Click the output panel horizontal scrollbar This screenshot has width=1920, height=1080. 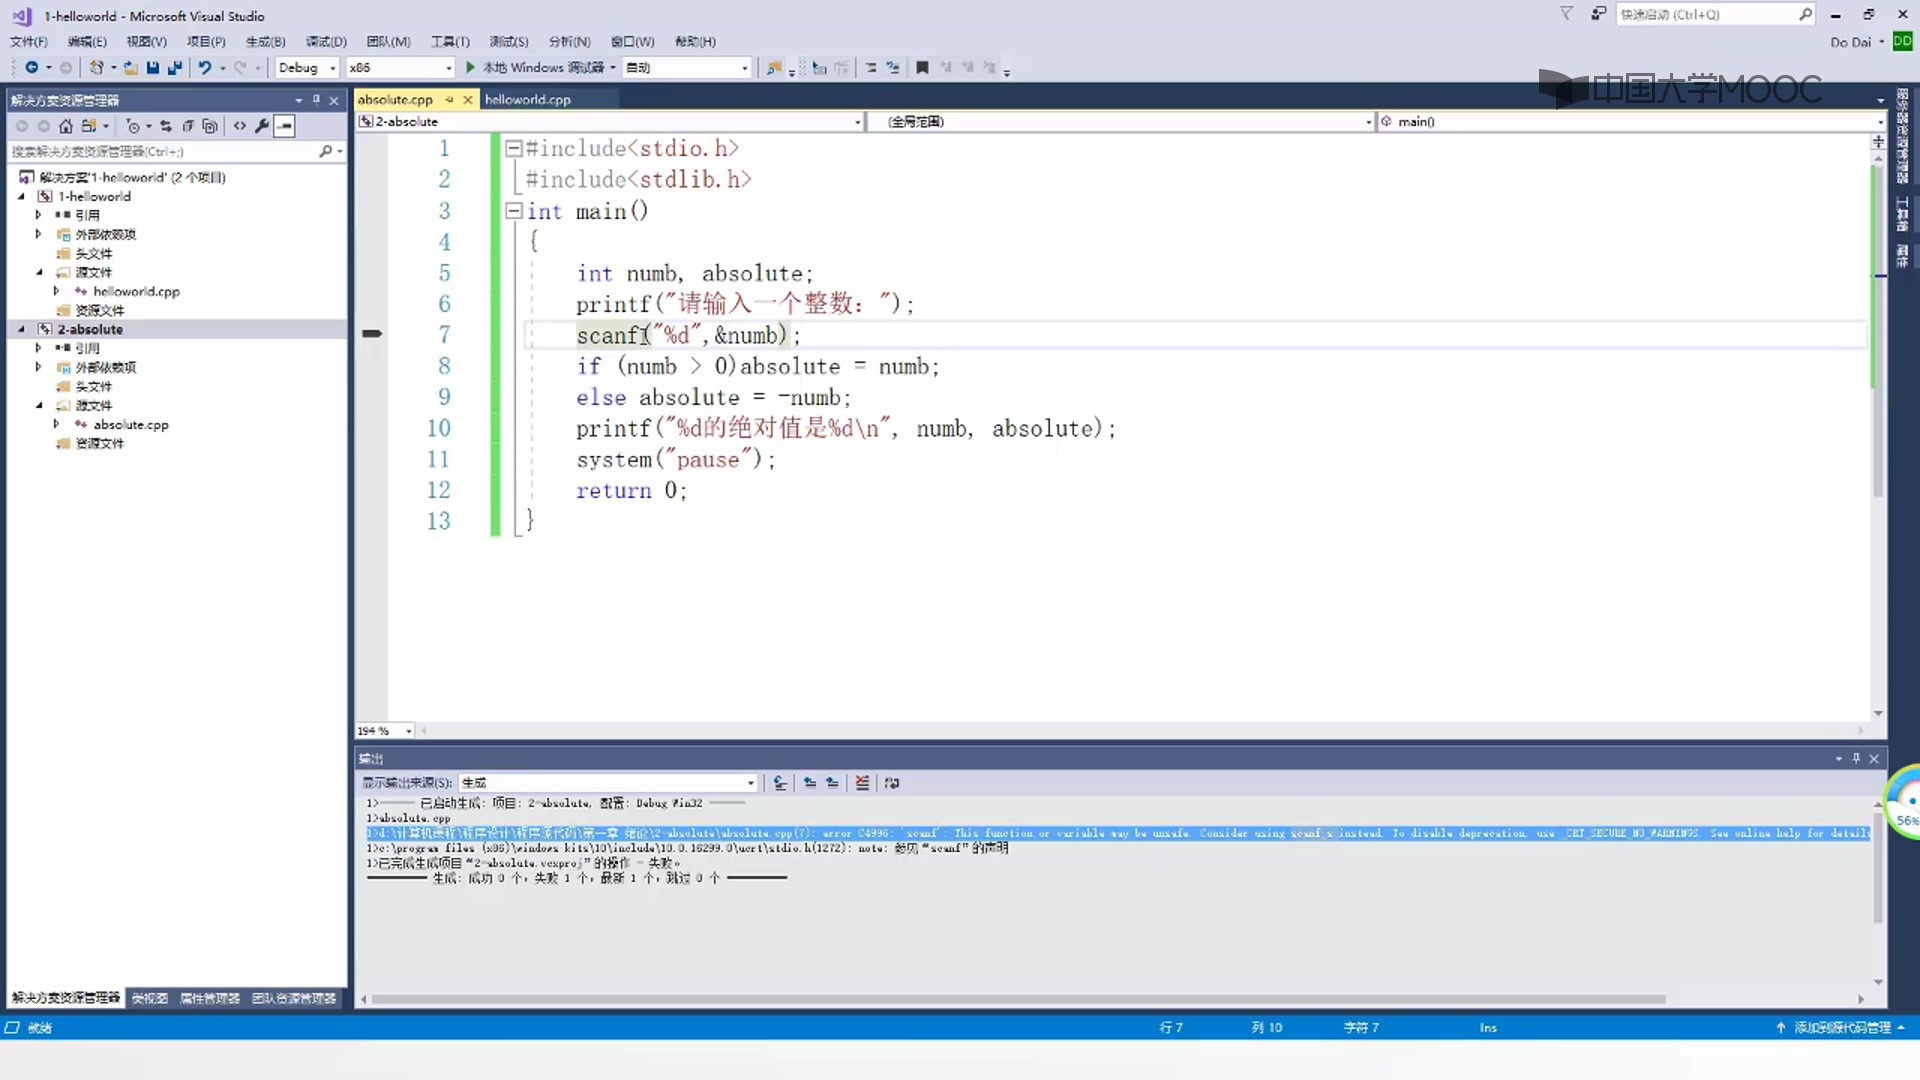tap(1018, 999)
